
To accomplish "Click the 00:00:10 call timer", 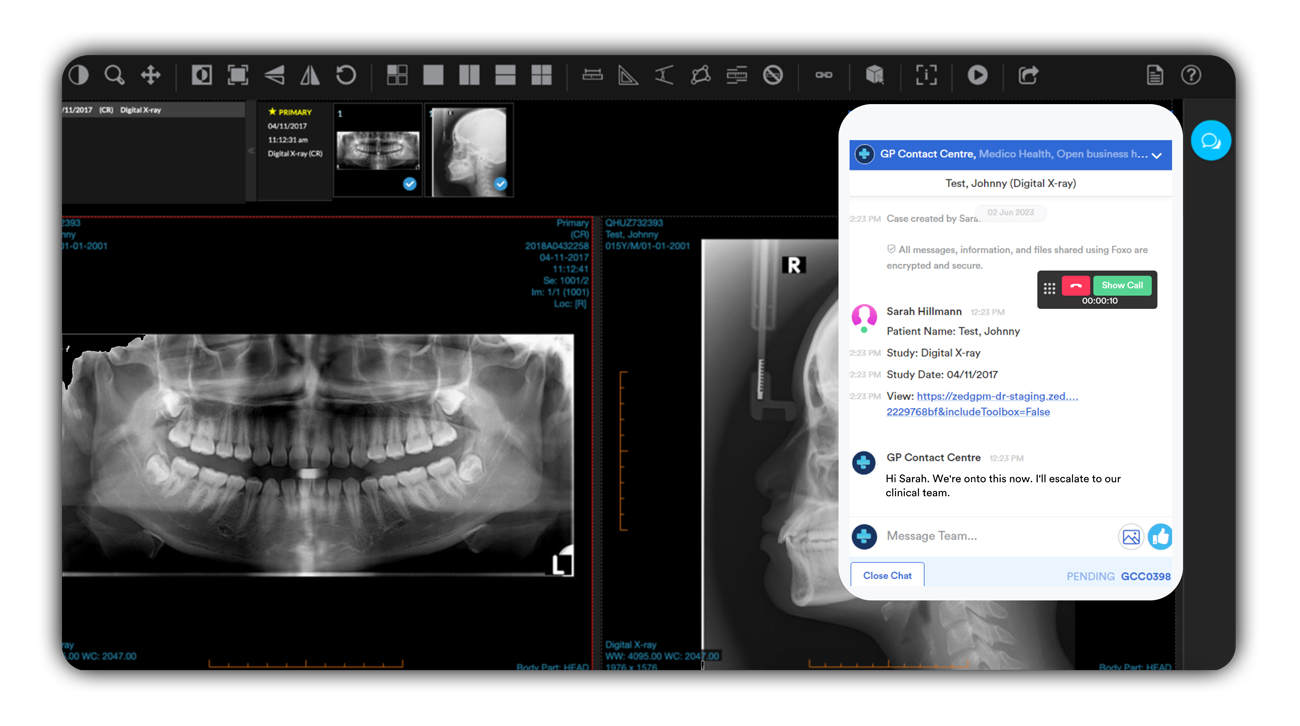I will (x=1099, y=301).
